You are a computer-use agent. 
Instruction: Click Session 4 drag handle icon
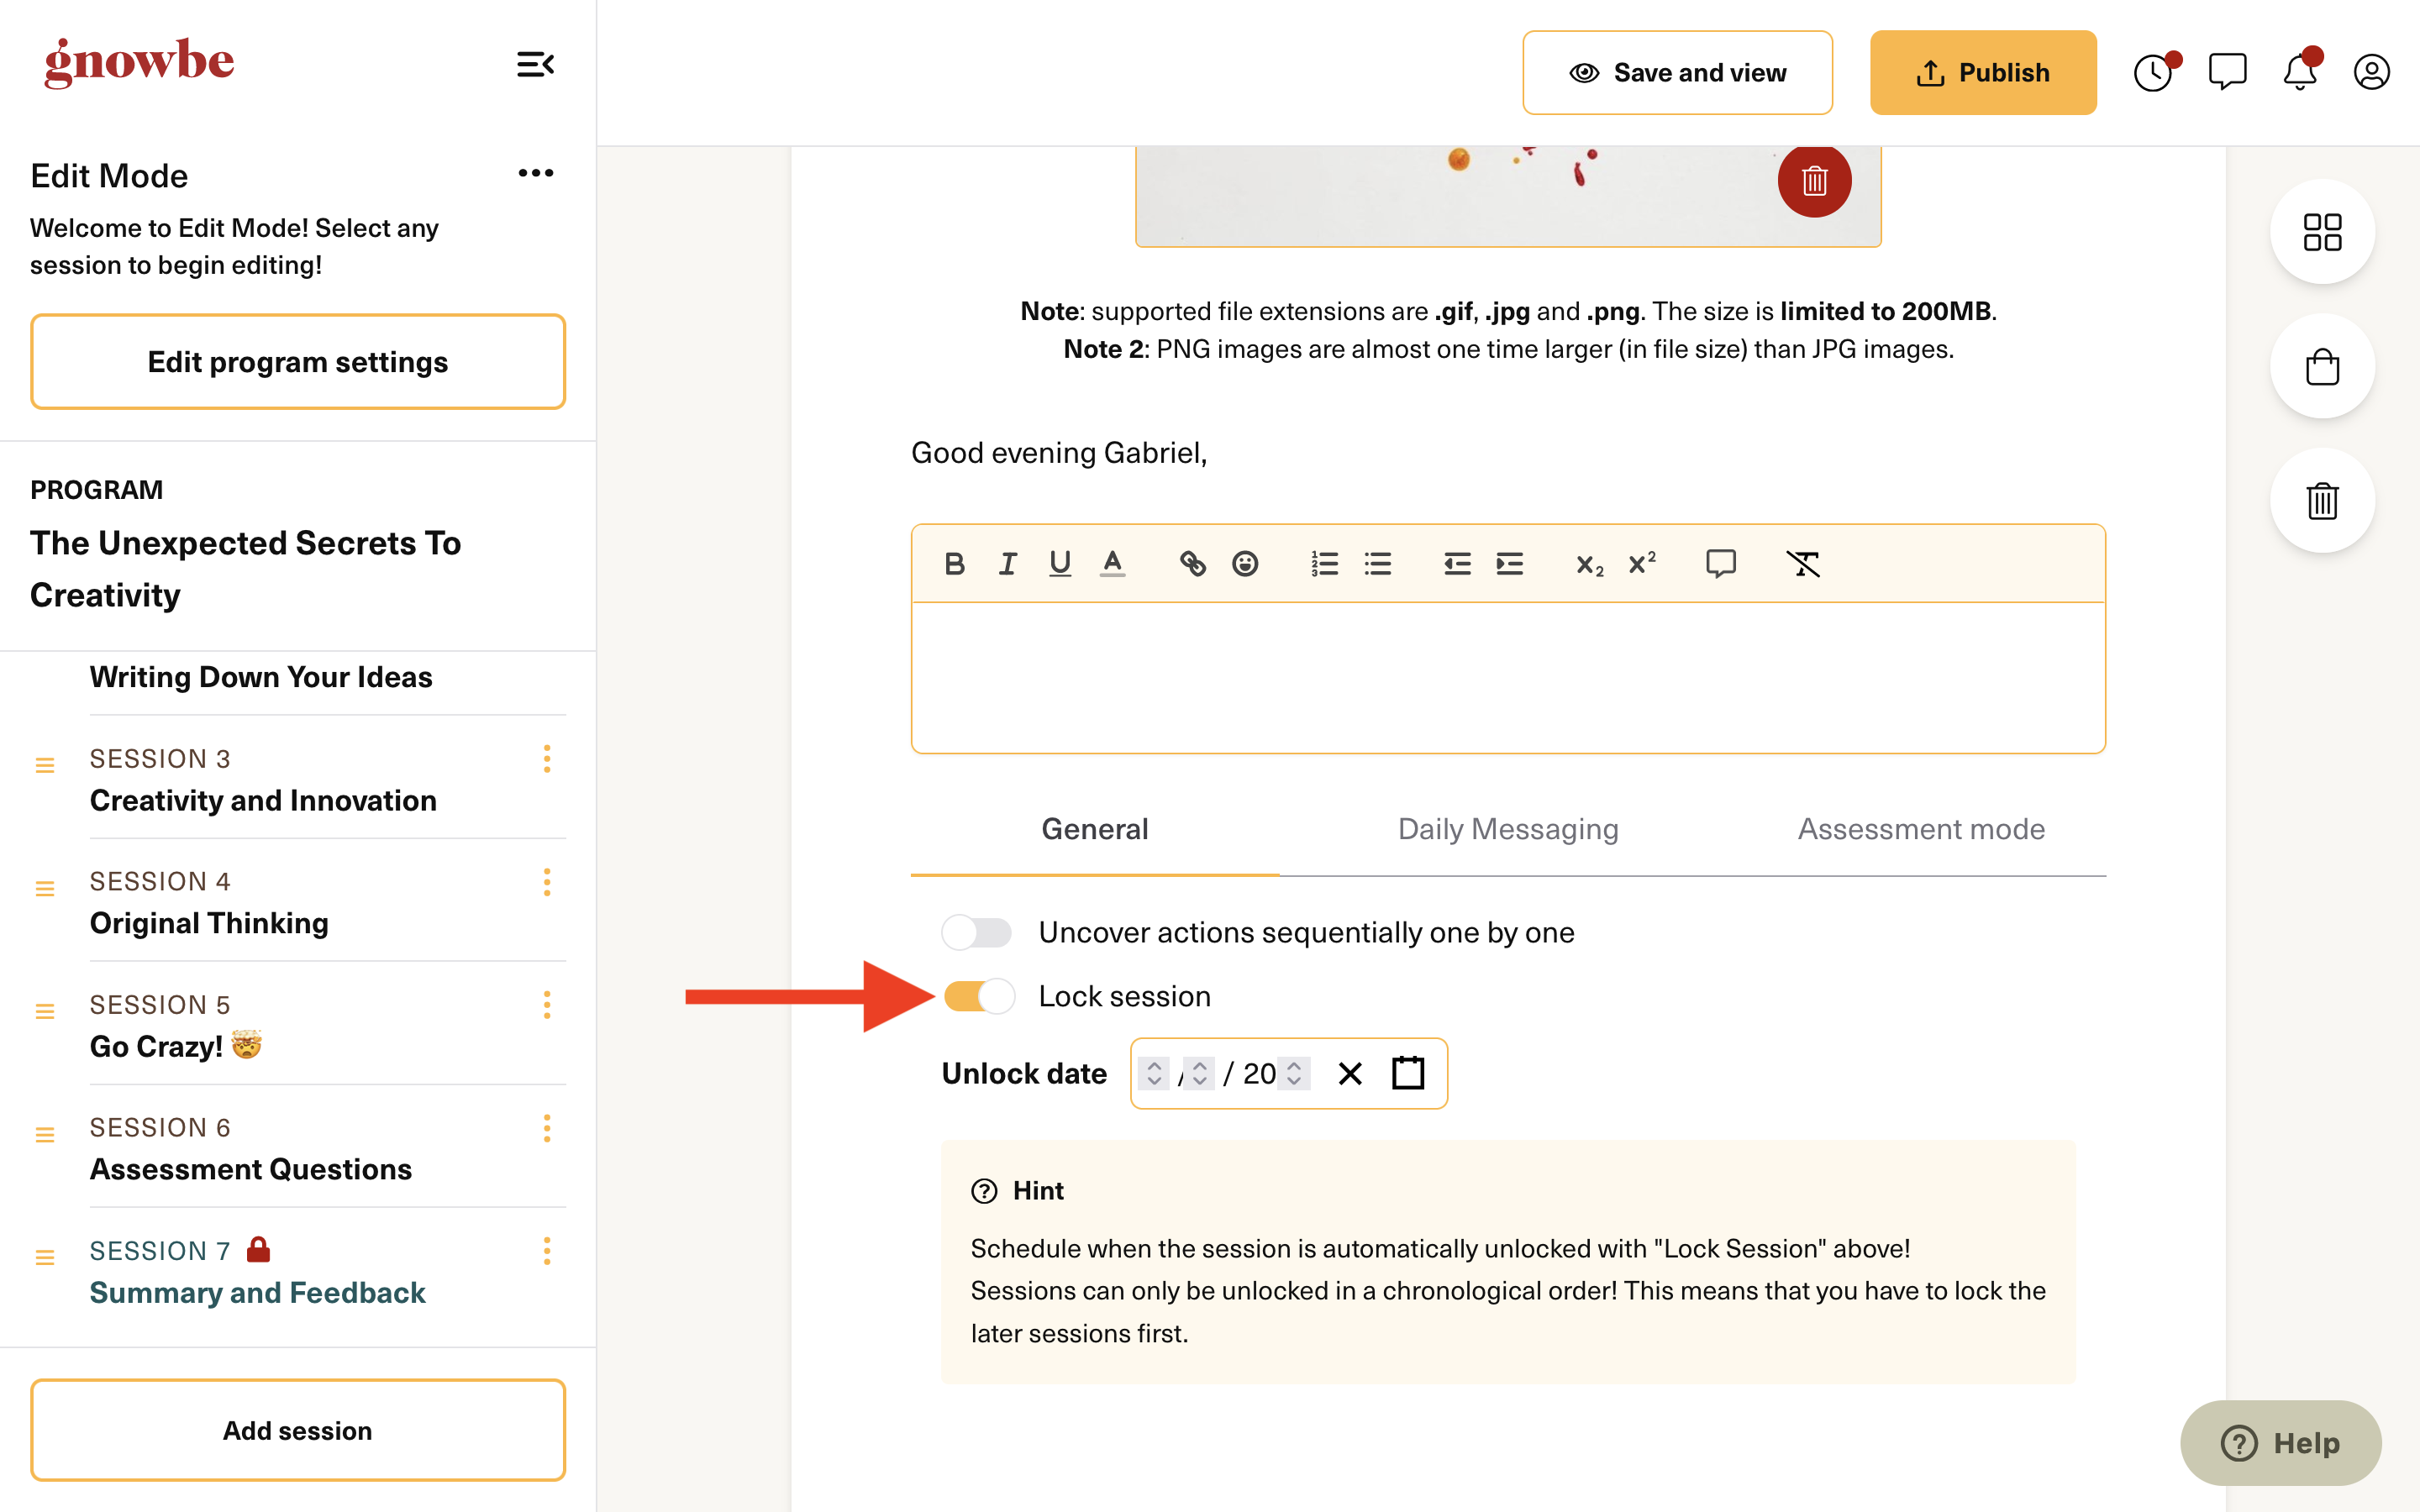pos(45,888)
